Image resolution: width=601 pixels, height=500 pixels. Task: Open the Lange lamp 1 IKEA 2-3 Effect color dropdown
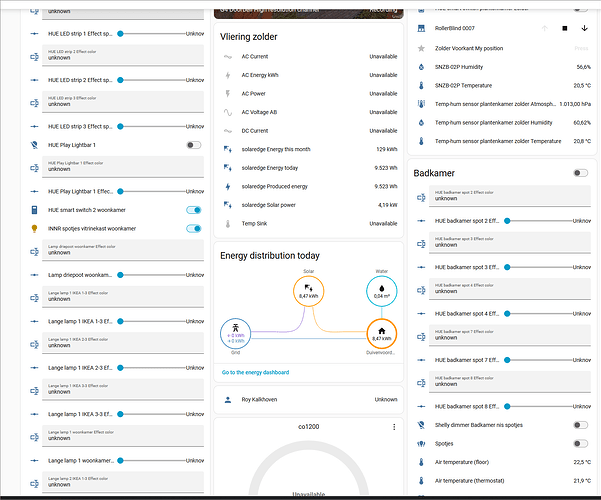point(123,343)
